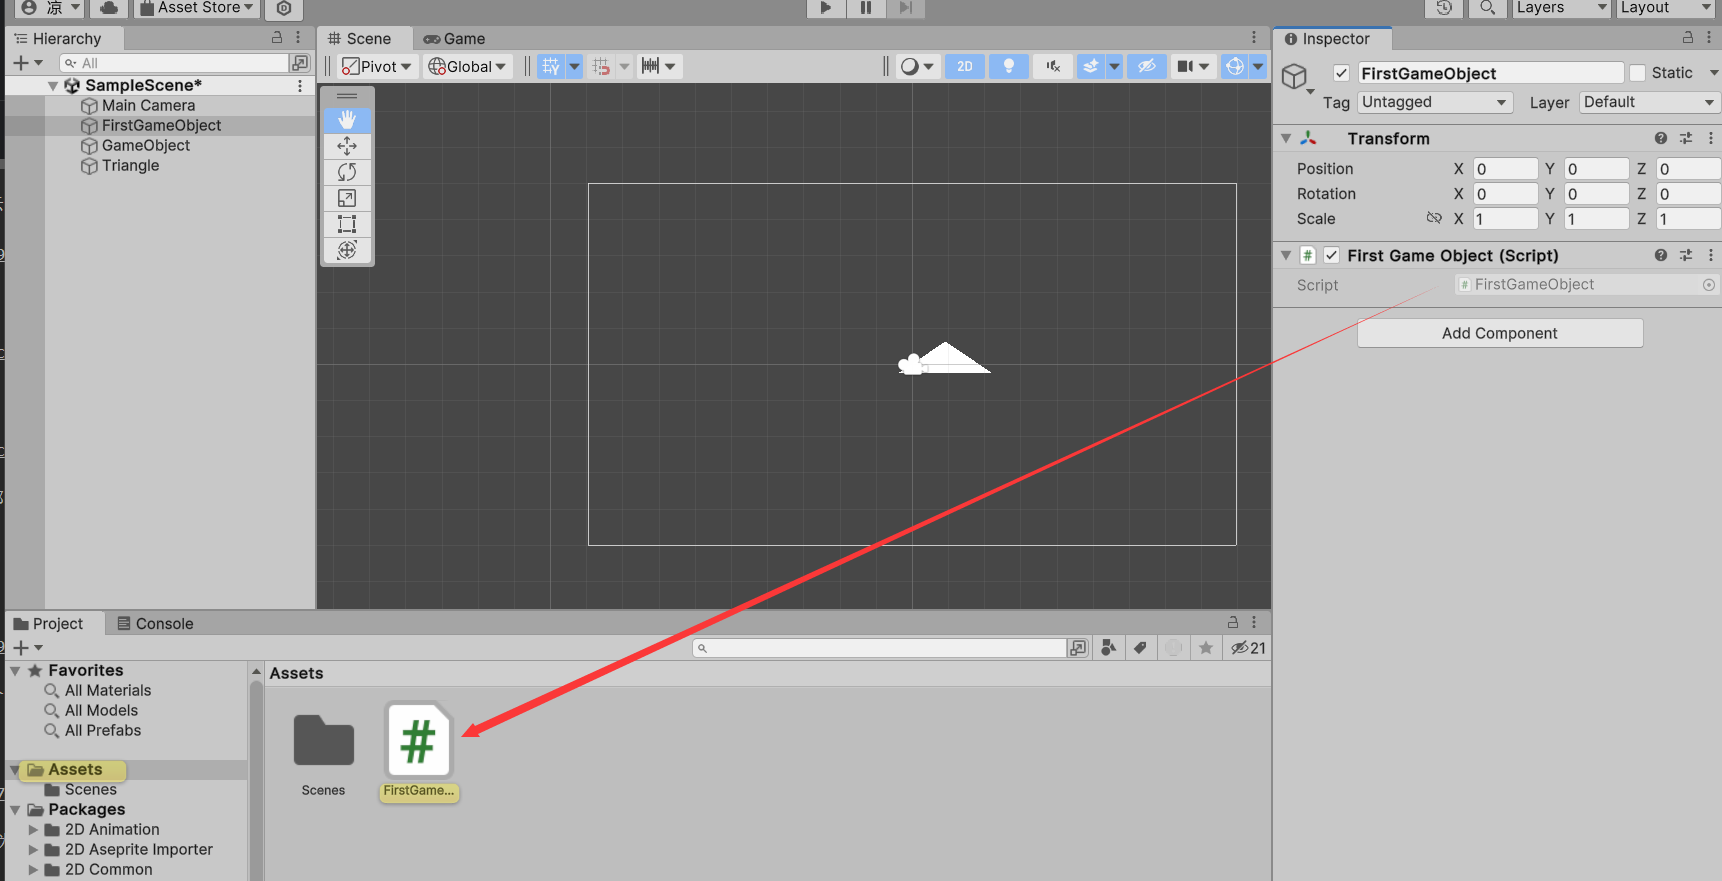Open presets for the Transform component
This screenshot has height=881, width=1722.
click(1686, 138)
